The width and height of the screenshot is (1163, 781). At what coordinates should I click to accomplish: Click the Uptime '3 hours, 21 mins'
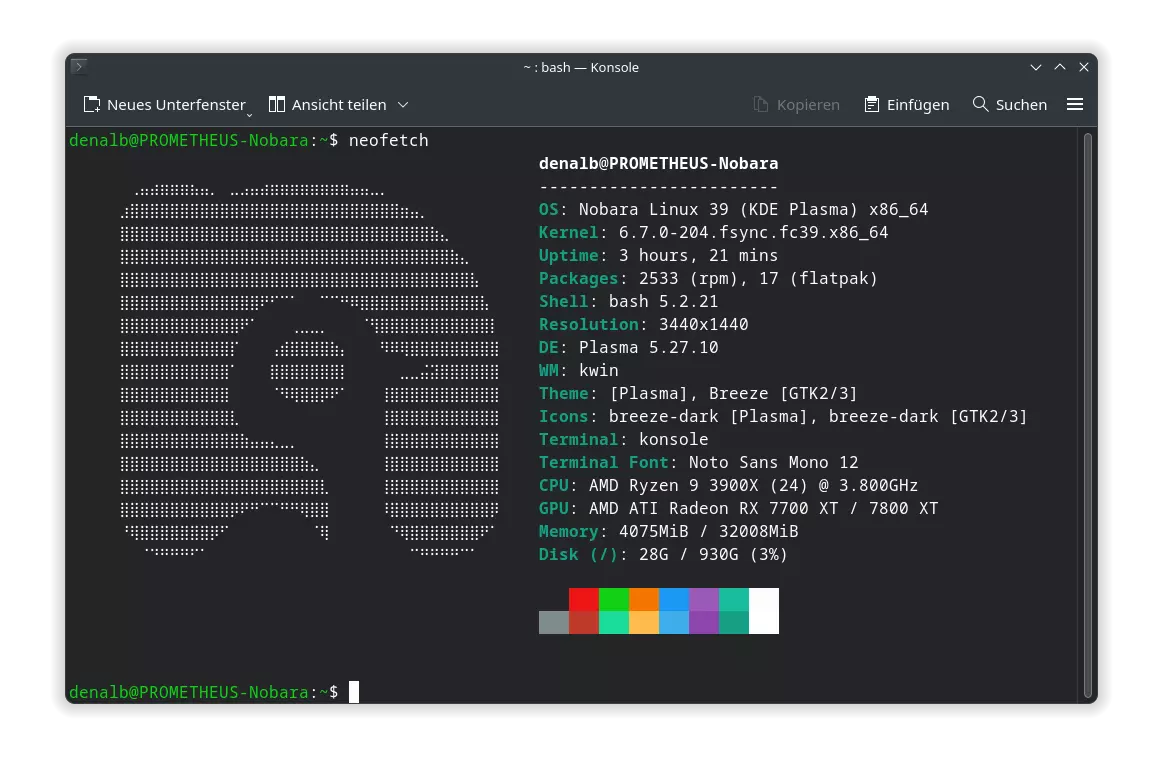coord(659,255)
